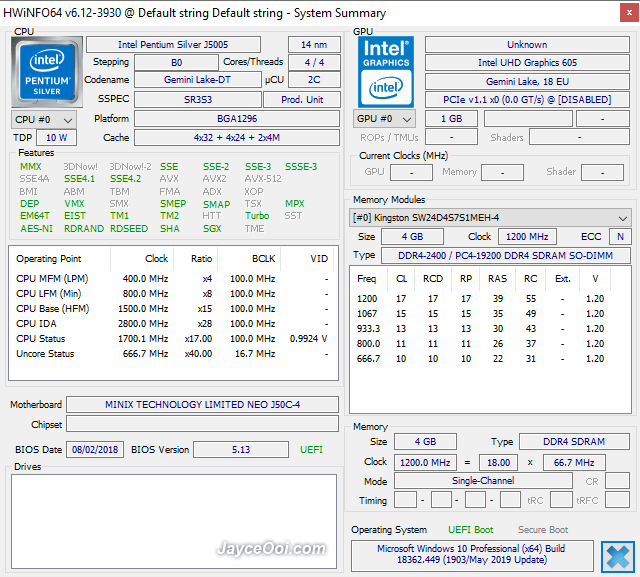Click the blue X close button at bottom right
Image resolution: width=640 pixels, height=577 pixels.
tap(618, 557)
